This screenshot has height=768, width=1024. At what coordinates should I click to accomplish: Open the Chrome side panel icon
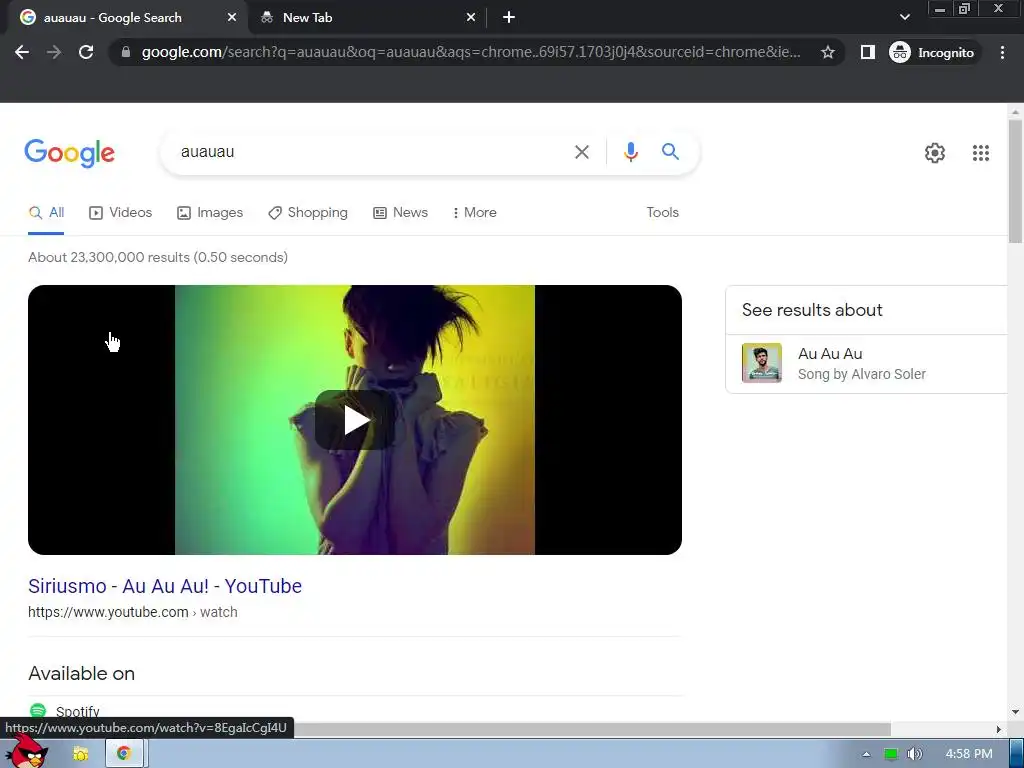[x=867, y=52]
